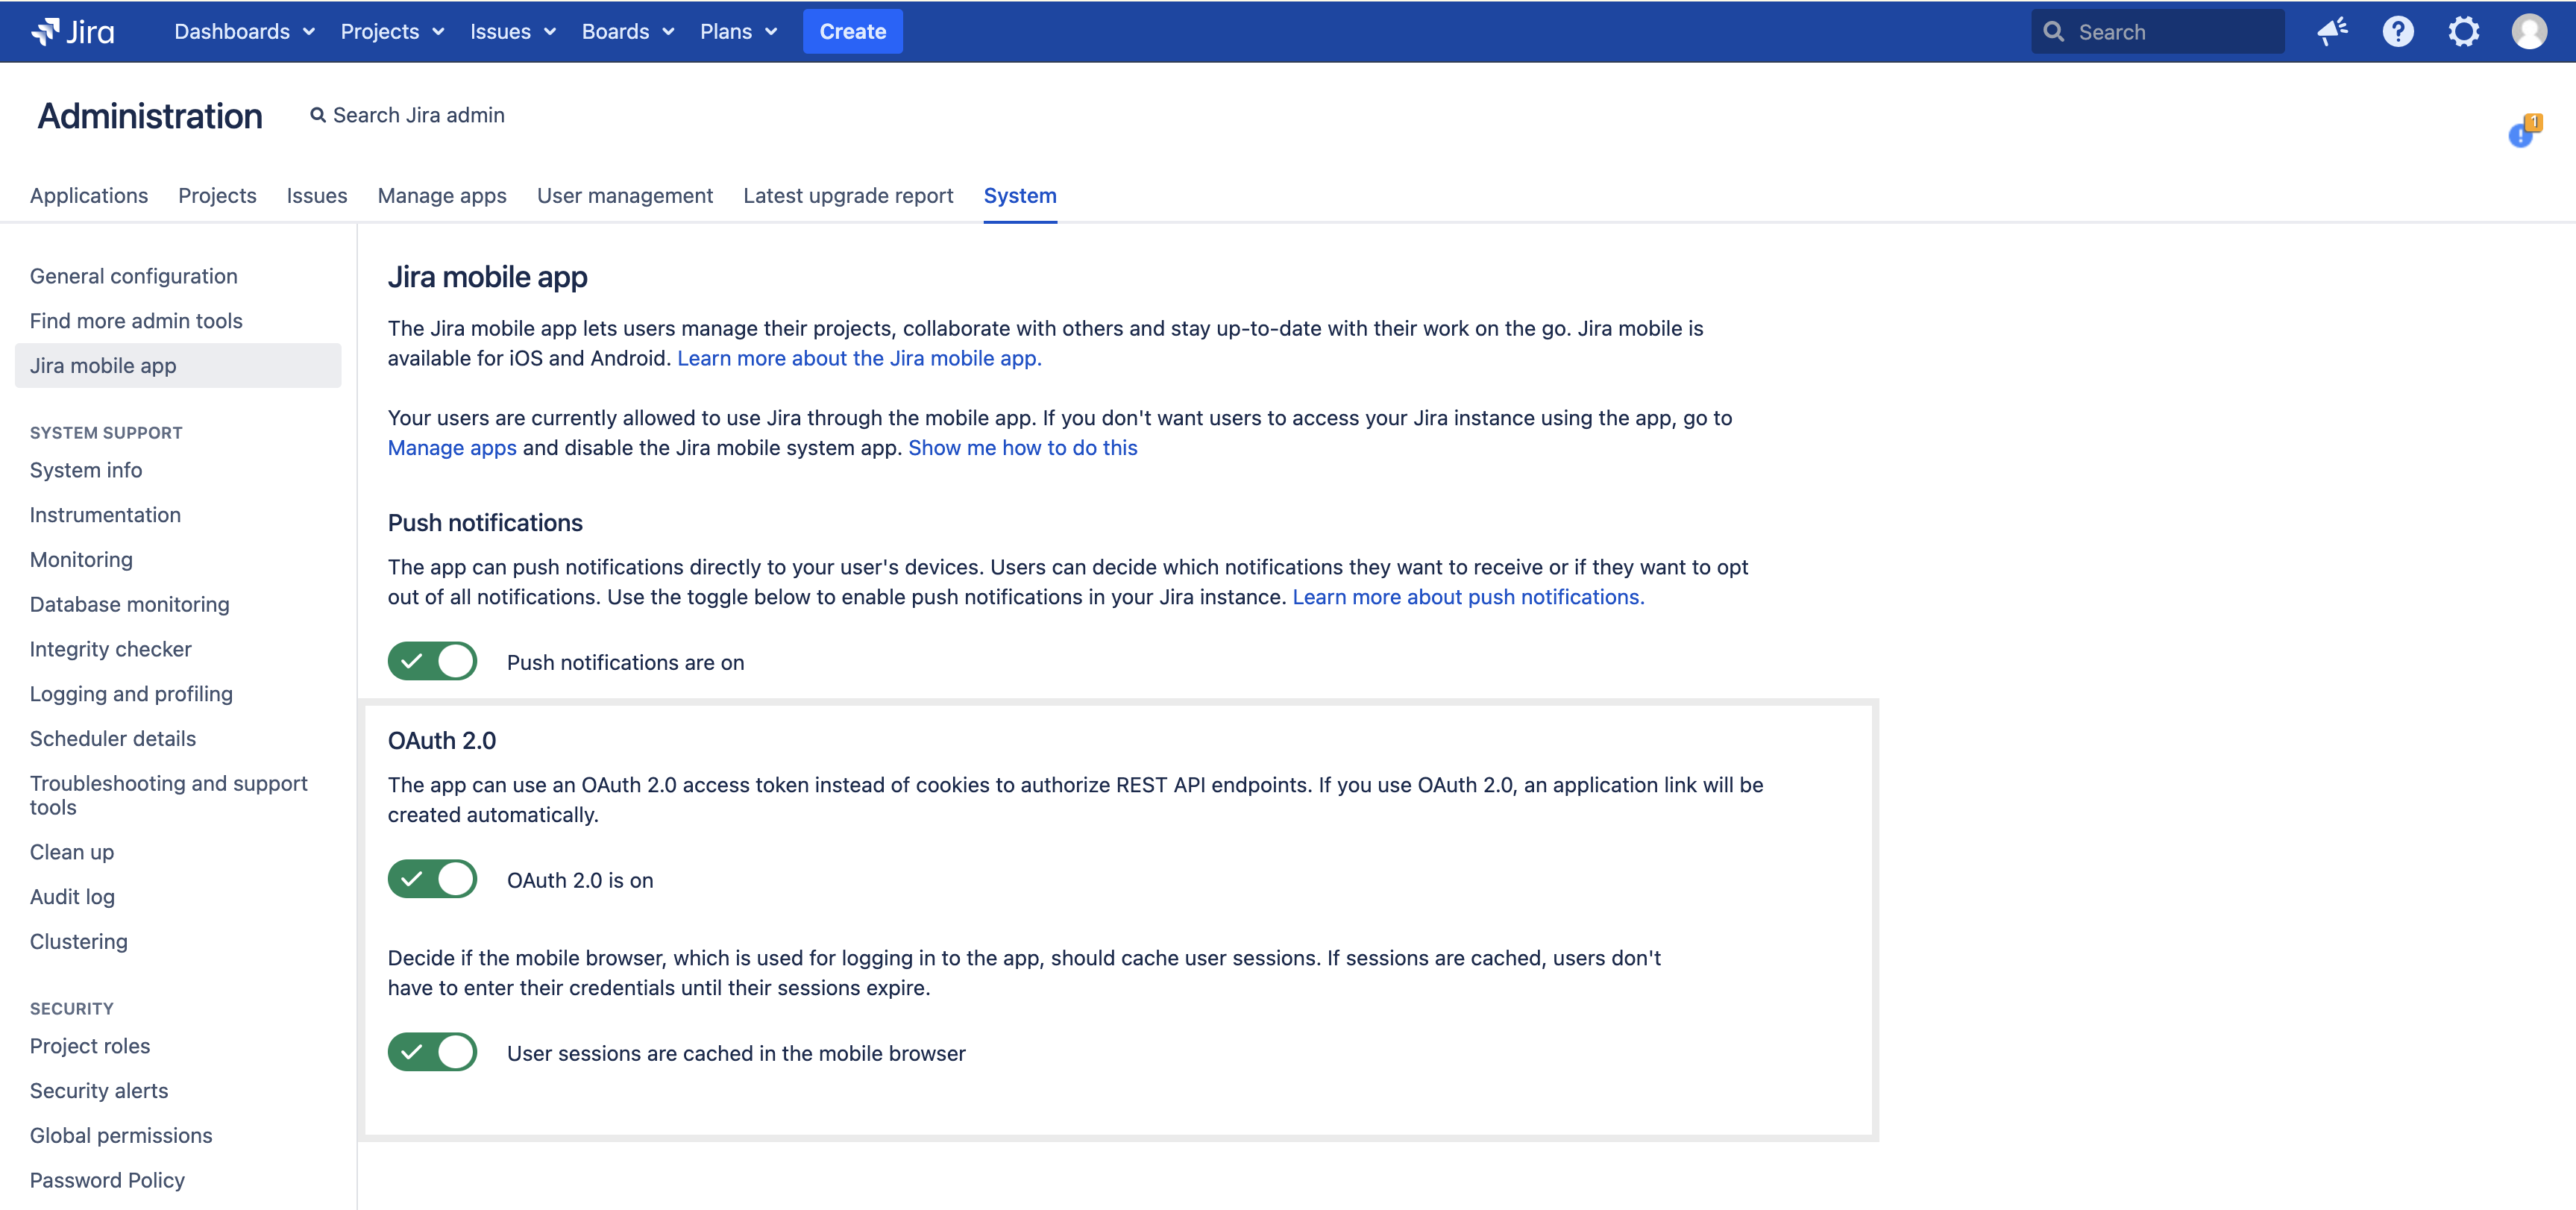Expand the Dashboards dropdown

click(245, 32)
